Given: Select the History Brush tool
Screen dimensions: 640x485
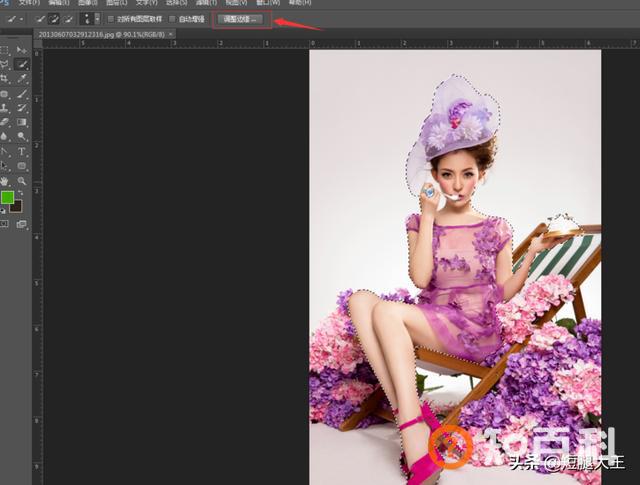Looking at the screenshot, I should click(22, 108).
